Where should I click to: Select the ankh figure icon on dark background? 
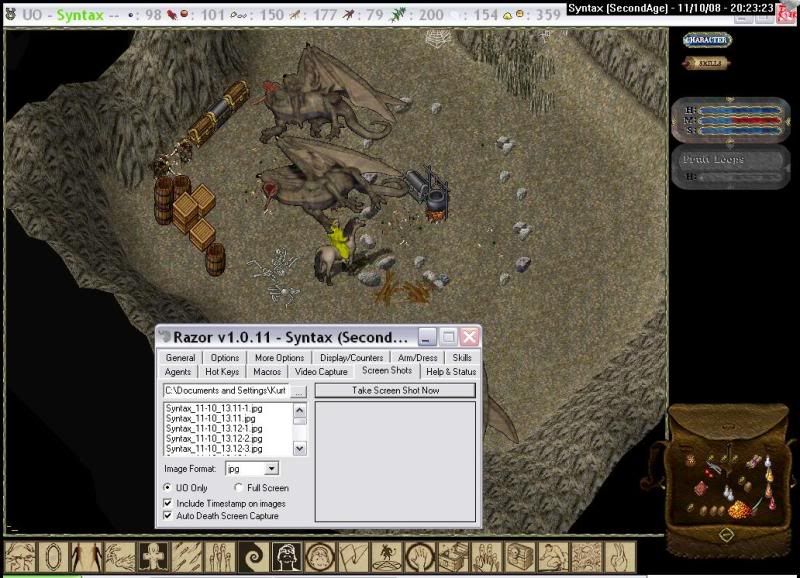point(153,557)
